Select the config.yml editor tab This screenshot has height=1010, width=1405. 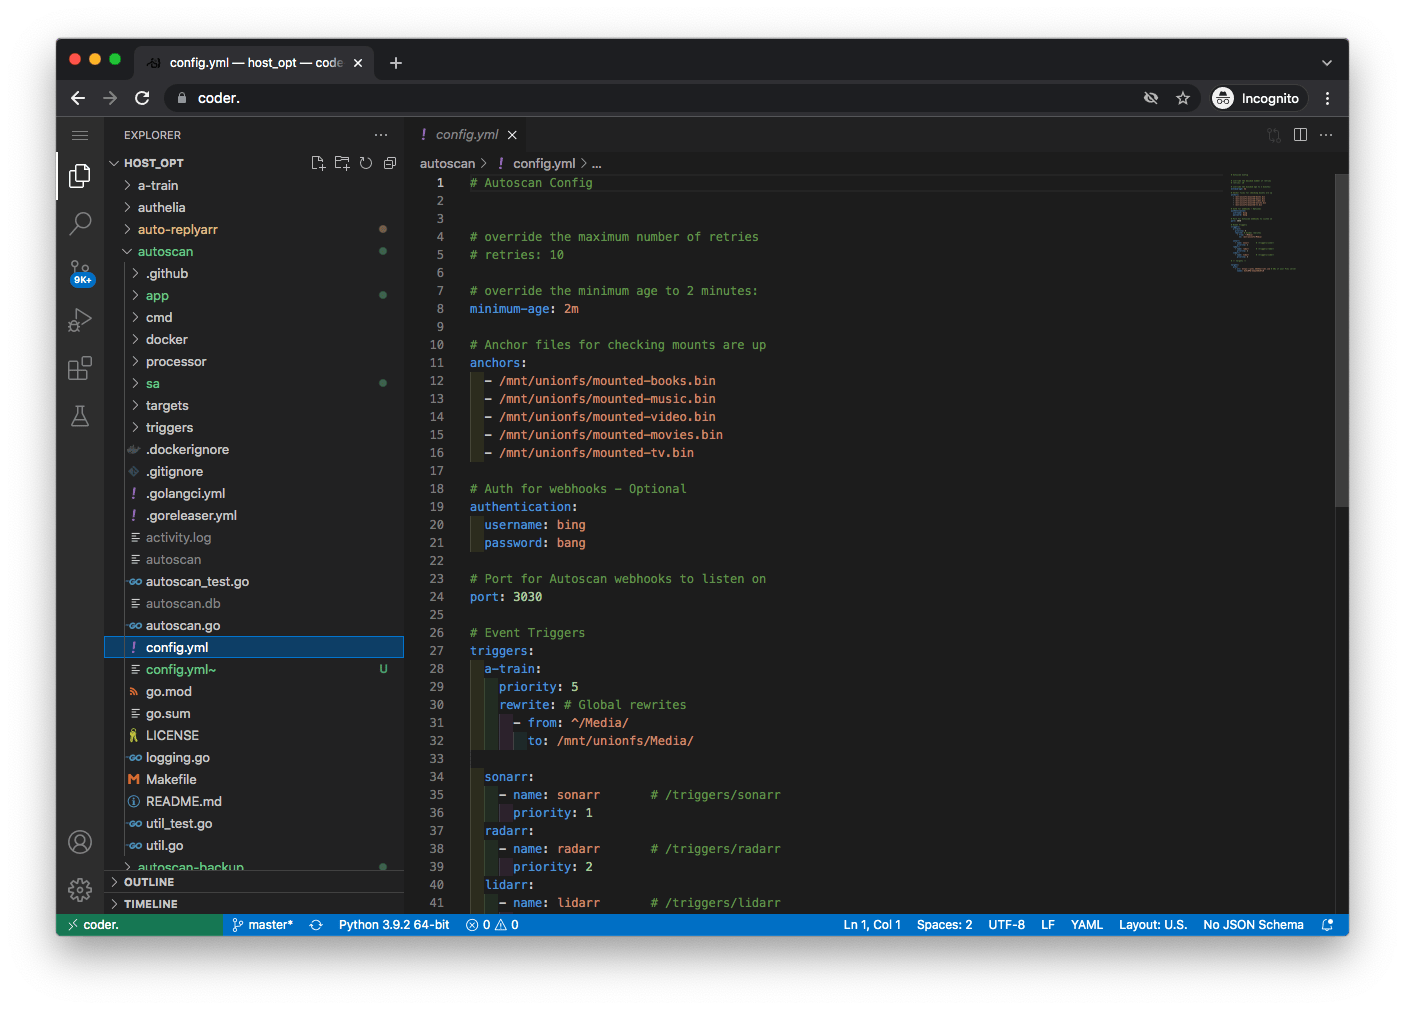[466, 135]
